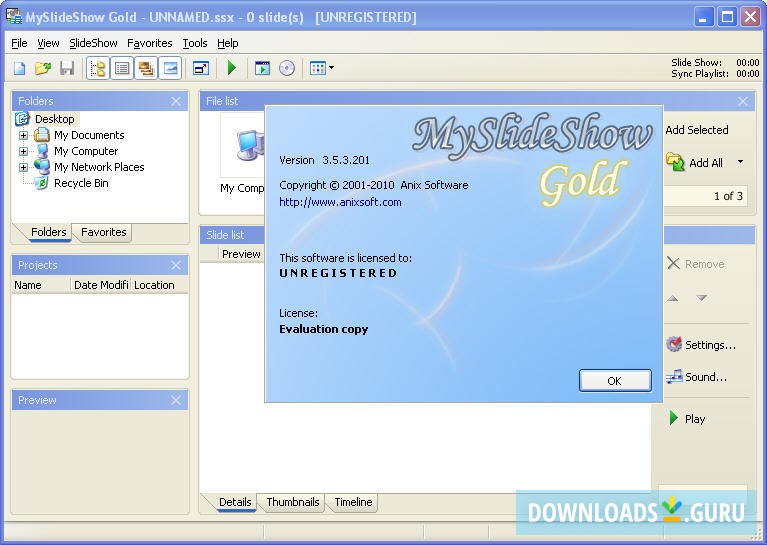The height and width of the screenshot is (545, 767).
Task: Open the File menu
Action: [x=20, y=43]
